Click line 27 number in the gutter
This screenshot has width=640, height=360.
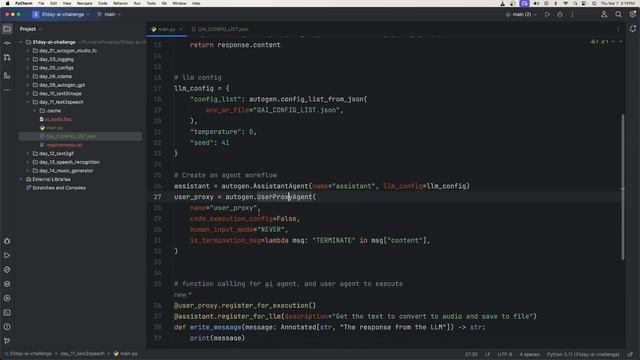click(x=158, y=197)
